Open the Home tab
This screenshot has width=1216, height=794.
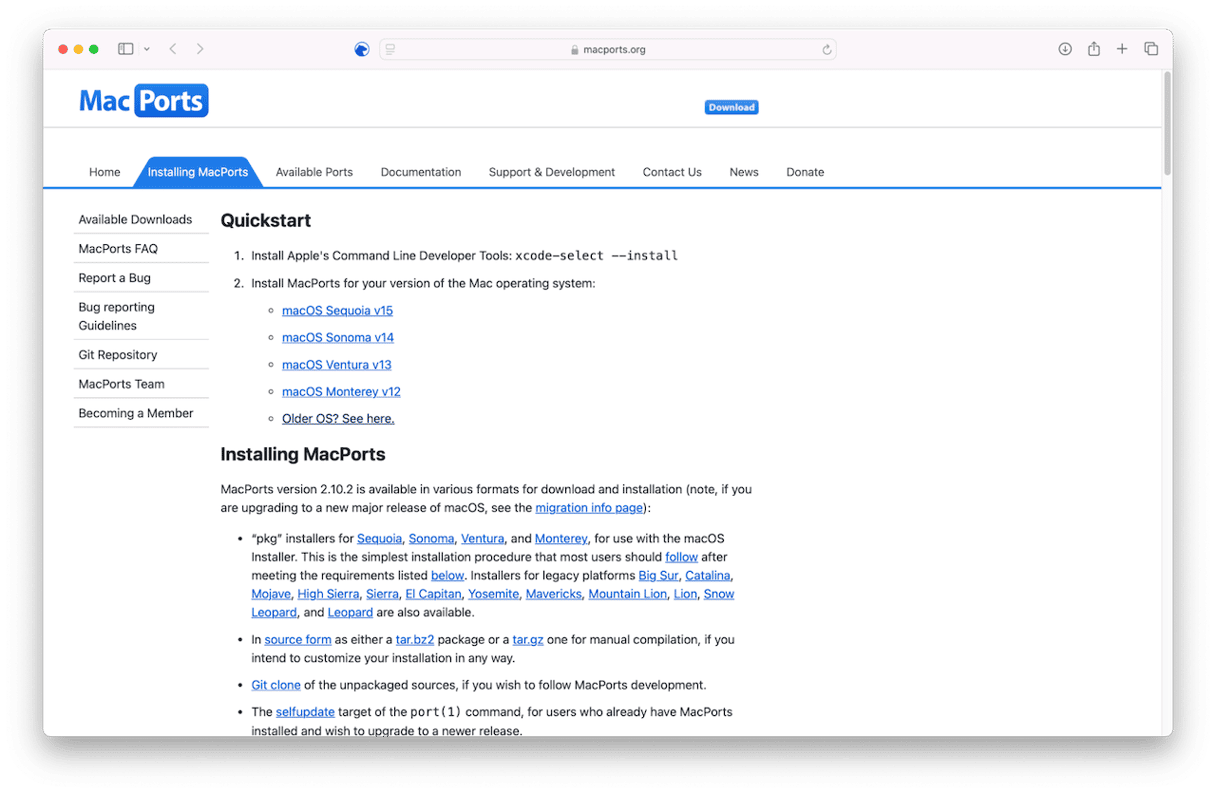104,172
